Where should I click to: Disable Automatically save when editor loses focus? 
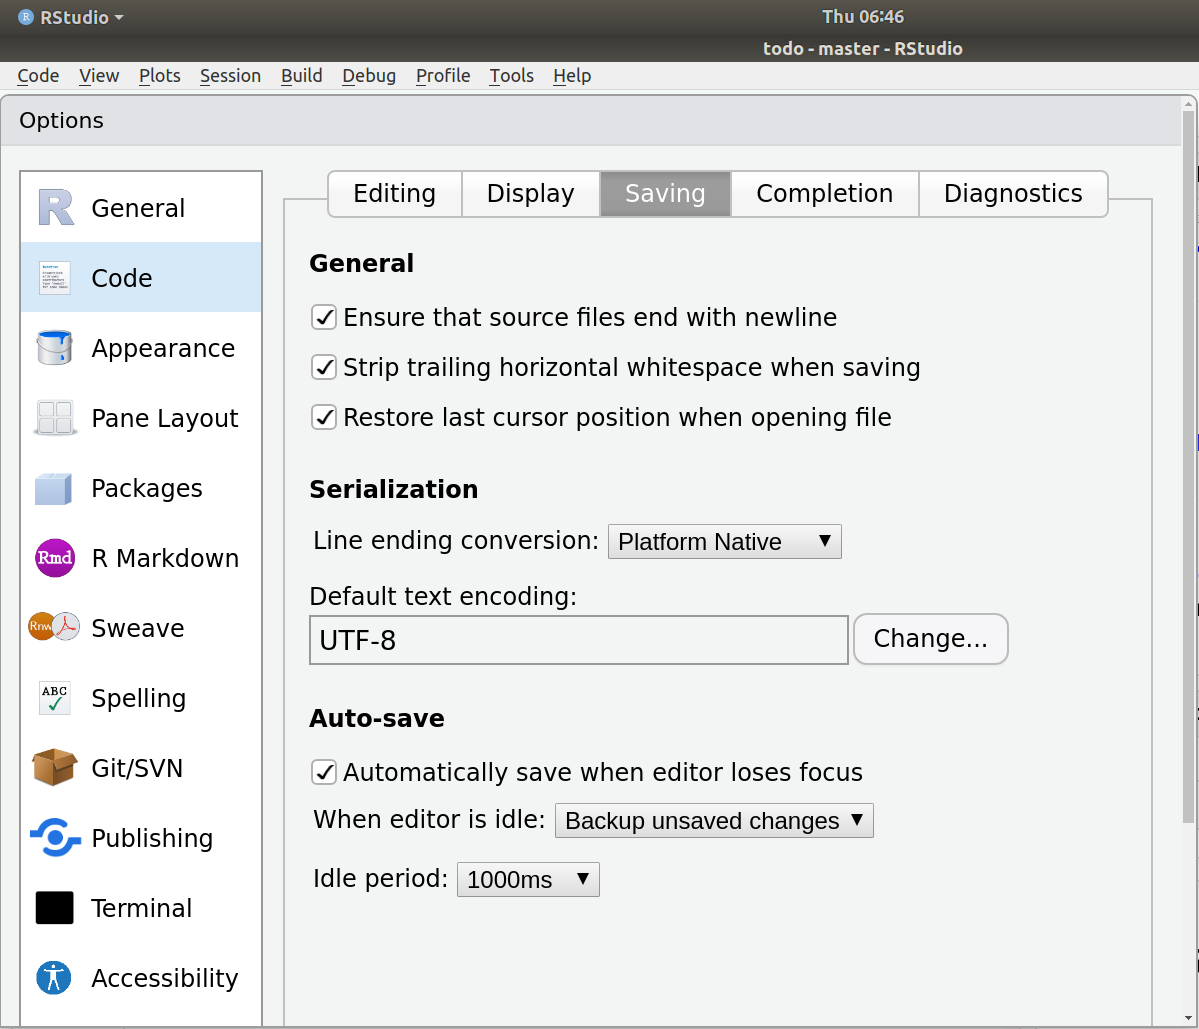(324, 772)
